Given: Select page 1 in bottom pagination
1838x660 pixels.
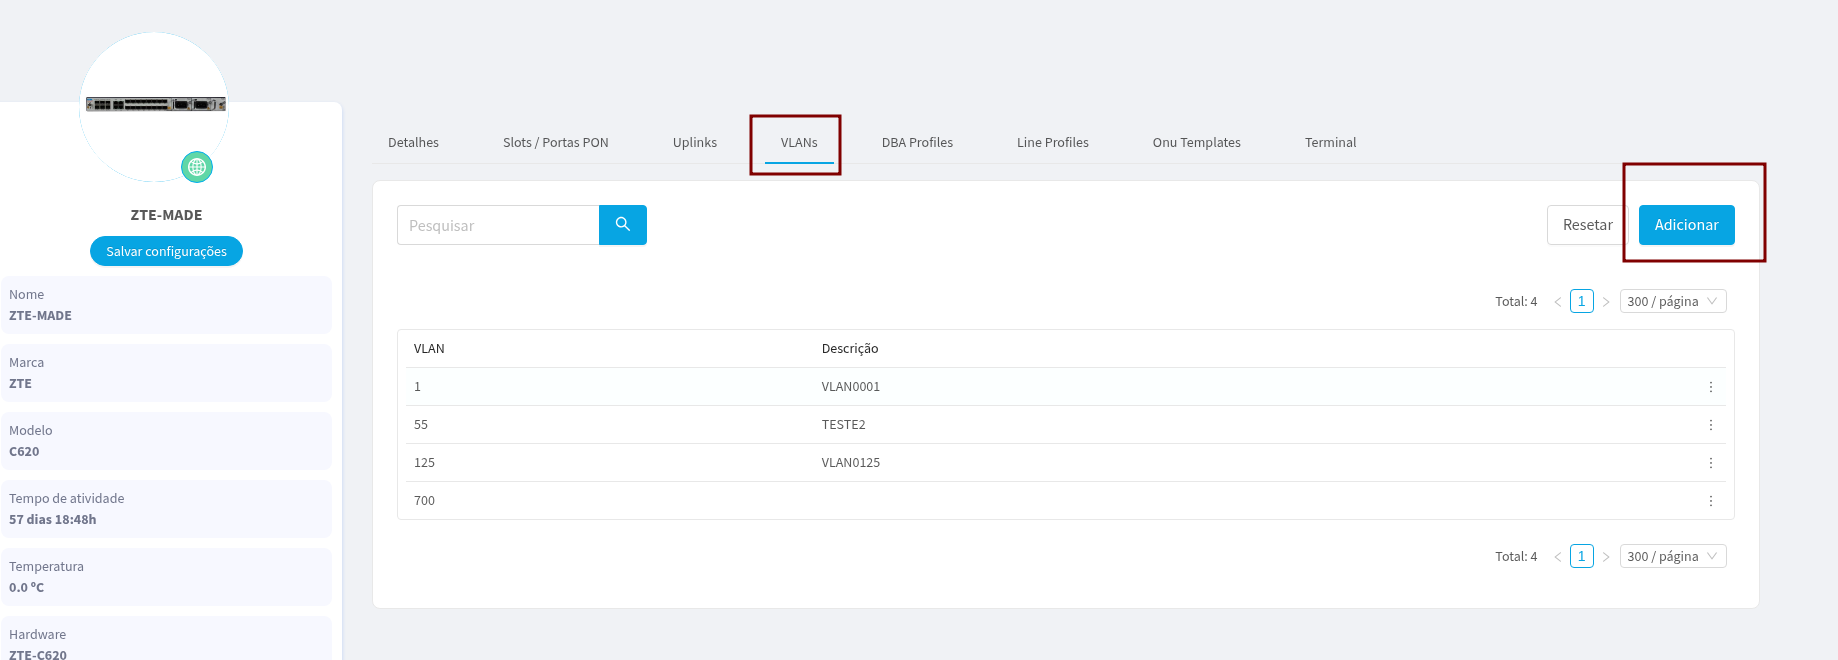Looking at the screenshot, I should tap(1581, 557).
